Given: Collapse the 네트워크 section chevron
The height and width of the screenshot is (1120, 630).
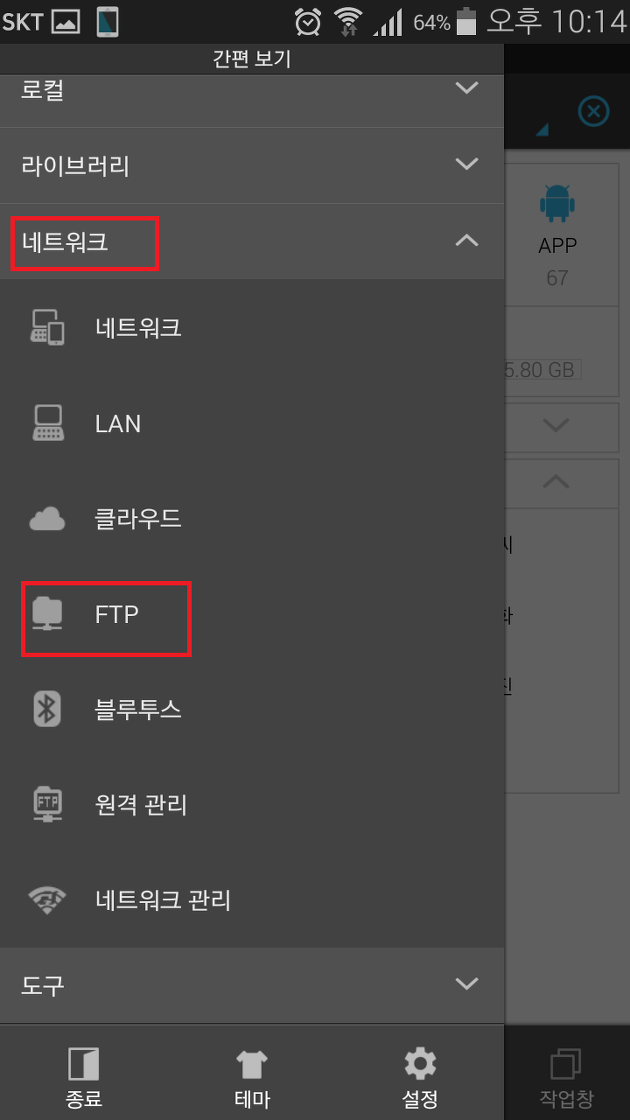Looking at the screenshot, I should click(467, 241).
